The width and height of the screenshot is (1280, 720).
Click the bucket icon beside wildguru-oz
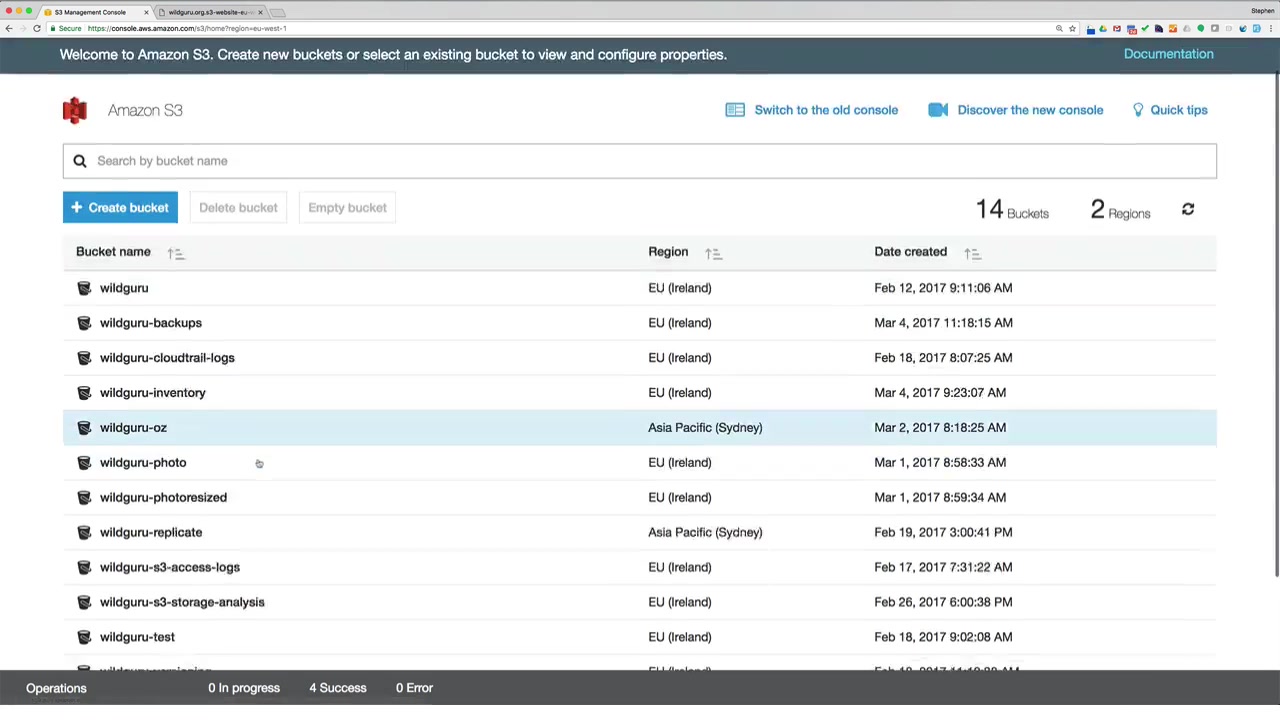(x=84, y=428)
